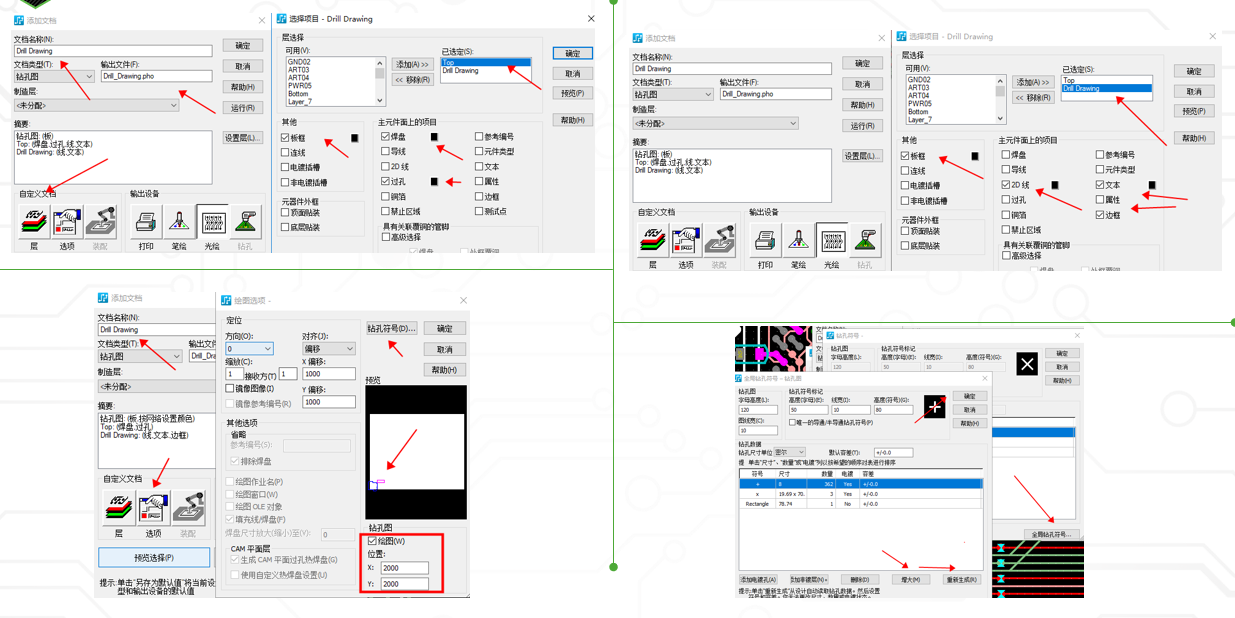Click the 板框 color swatch in upper-left dialog

point(354,138)
